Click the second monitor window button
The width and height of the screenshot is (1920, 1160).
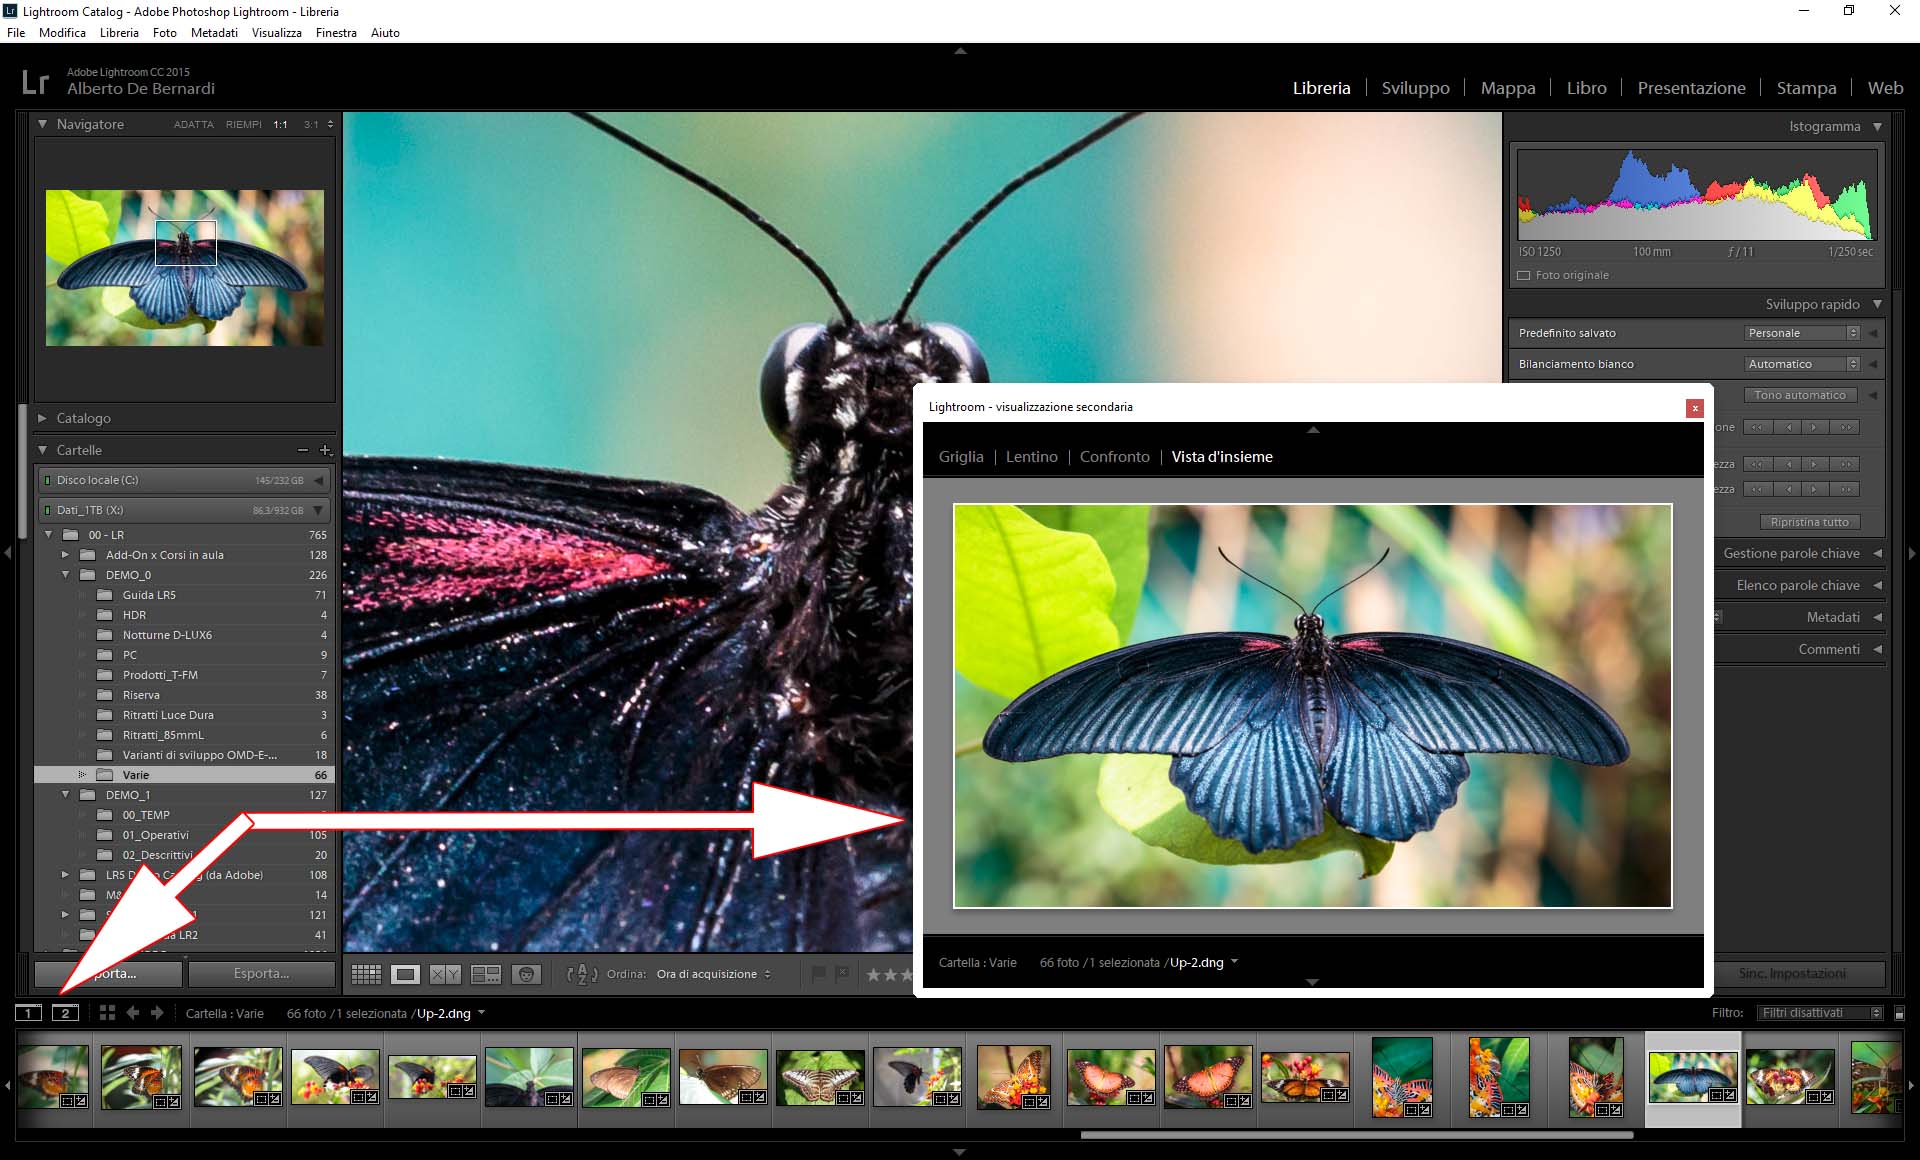(x=66, y=1013)
